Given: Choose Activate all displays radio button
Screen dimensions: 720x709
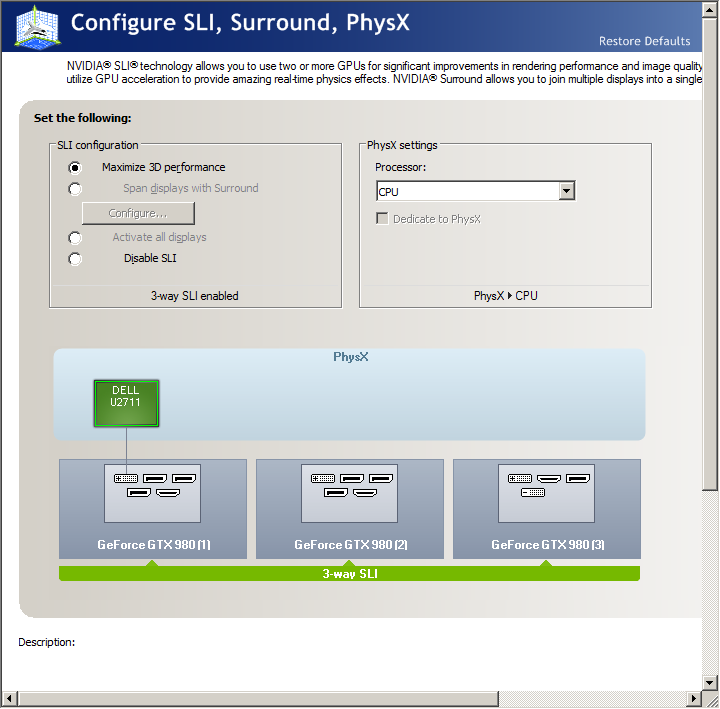Looking at the screenshot, I should tap(75, 238).
